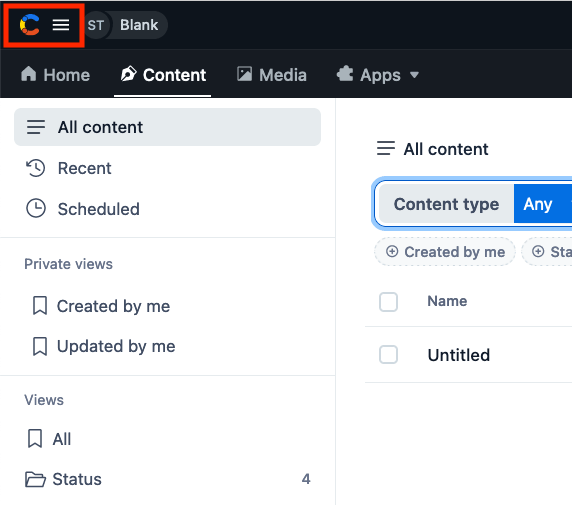
Task: Click the Home house icon
Action: [28, 74]
